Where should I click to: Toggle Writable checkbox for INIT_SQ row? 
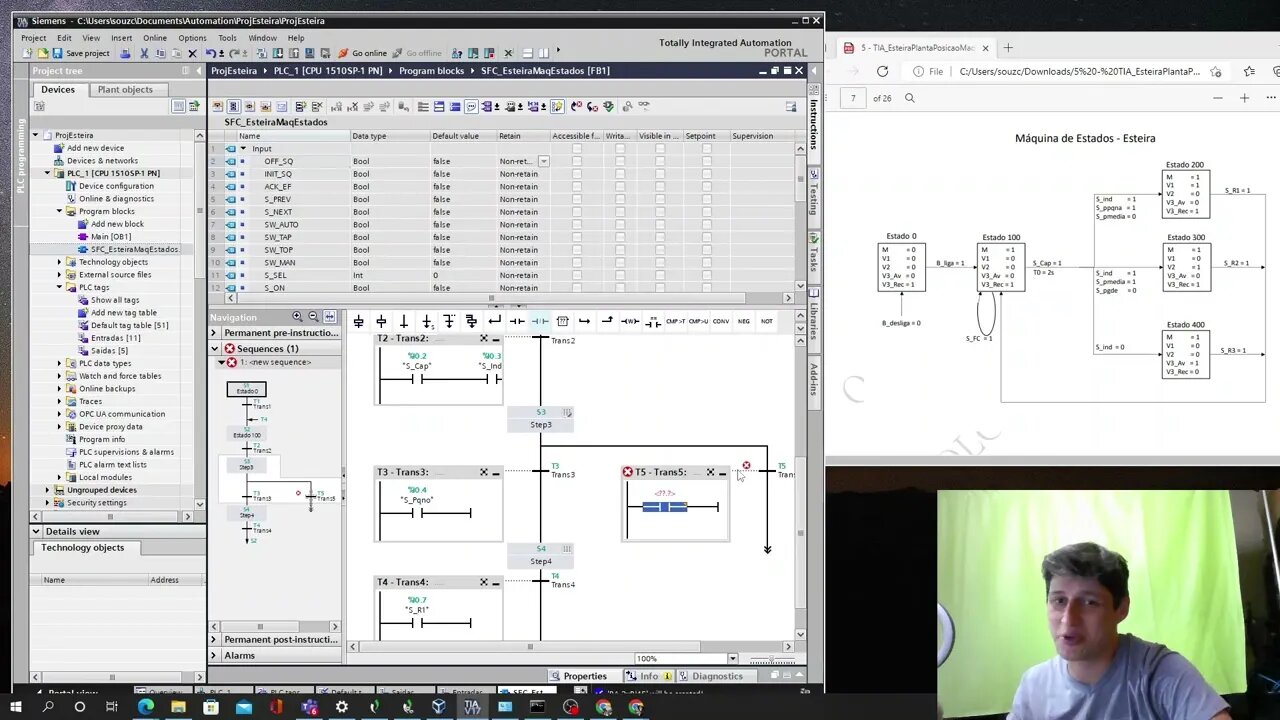click(x=620, y=174)
